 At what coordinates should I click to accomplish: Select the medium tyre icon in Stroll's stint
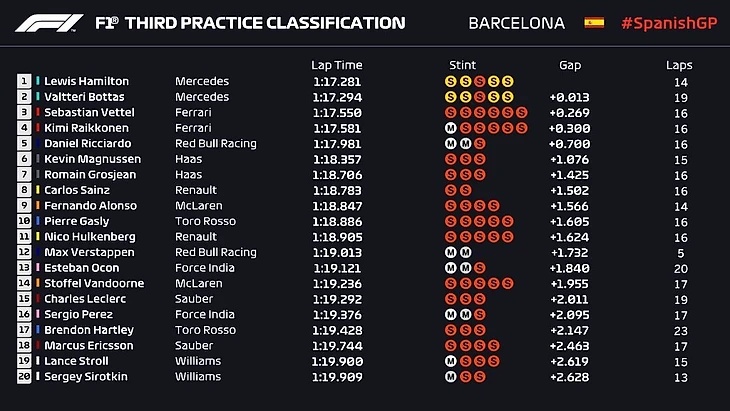click(451, 361)
